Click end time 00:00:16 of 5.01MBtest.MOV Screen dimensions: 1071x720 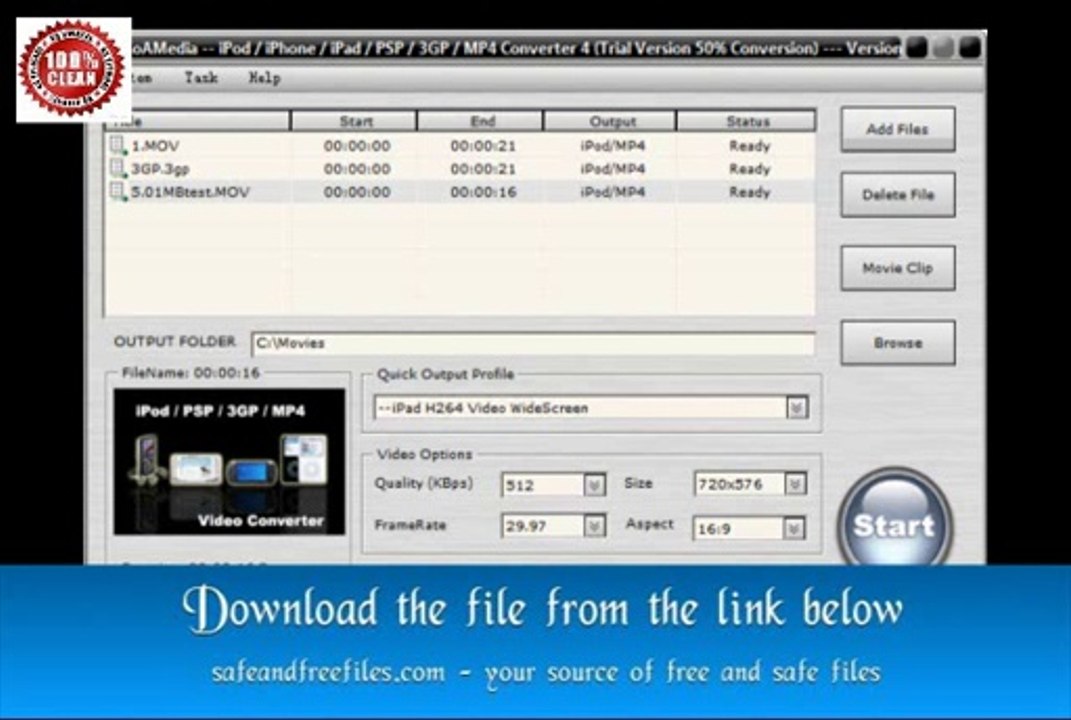click(483, 192)
